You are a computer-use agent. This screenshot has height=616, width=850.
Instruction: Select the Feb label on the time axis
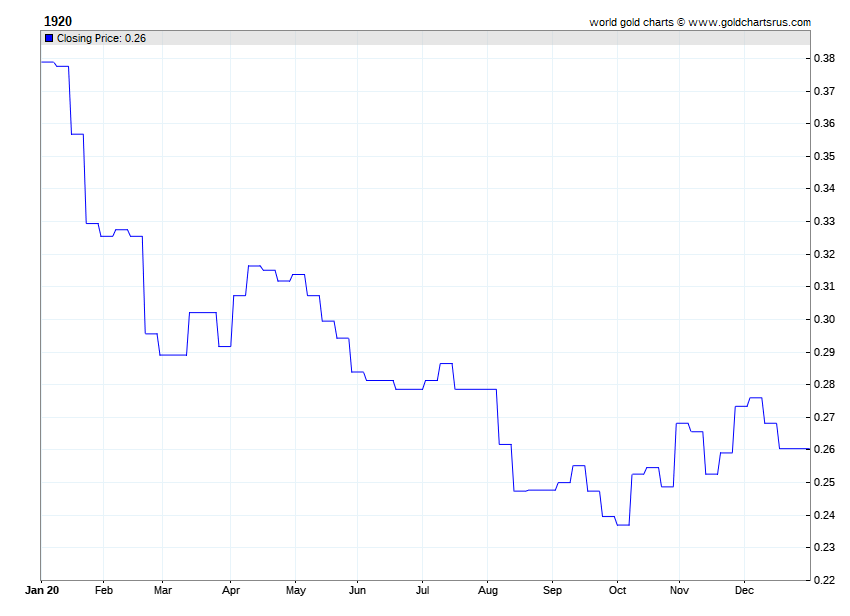pyautogui.click(x=104, y=590)
